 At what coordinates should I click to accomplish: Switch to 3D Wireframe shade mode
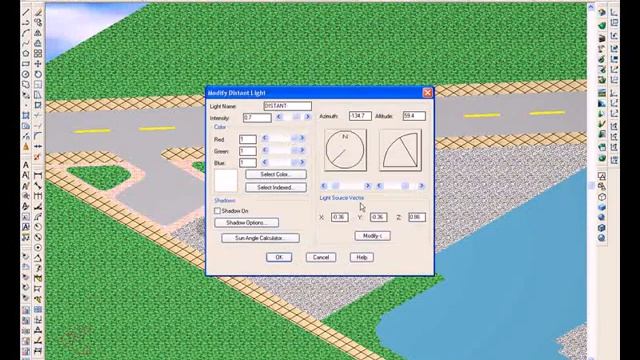pos(602,187)
